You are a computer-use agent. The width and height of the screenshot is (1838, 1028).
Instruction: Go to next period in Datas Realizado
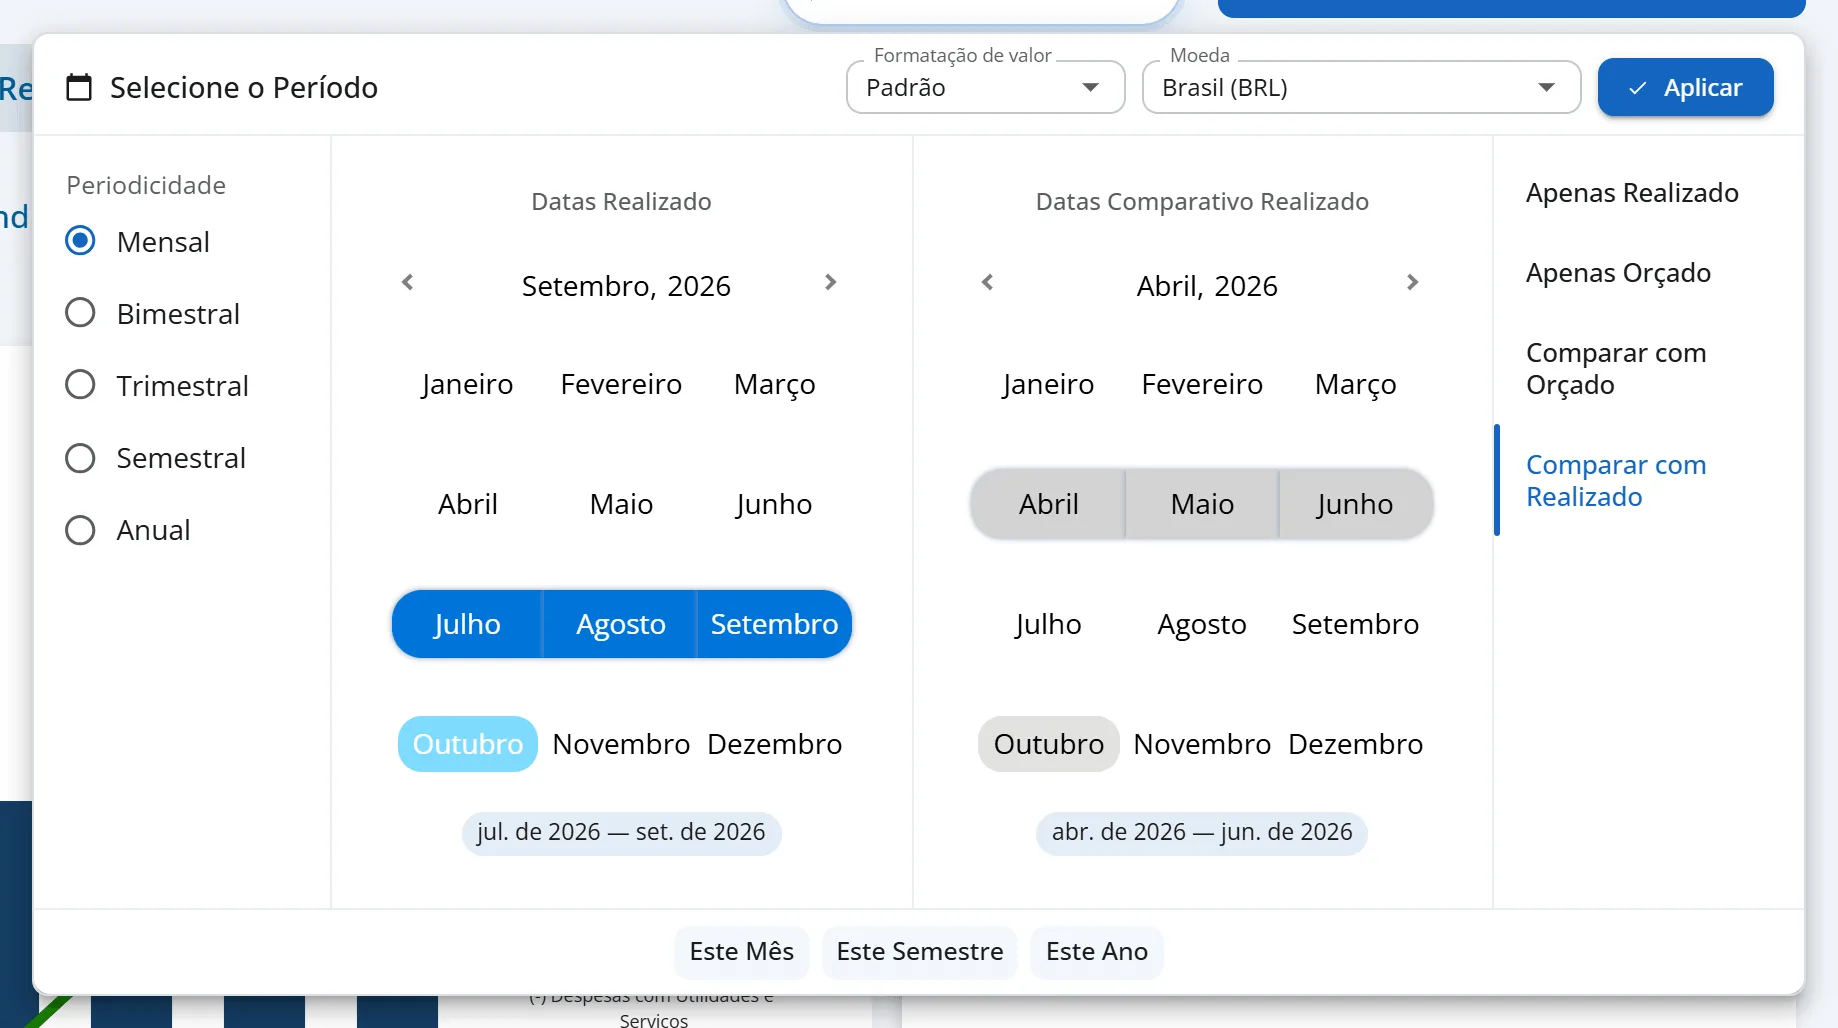[830, 283]
